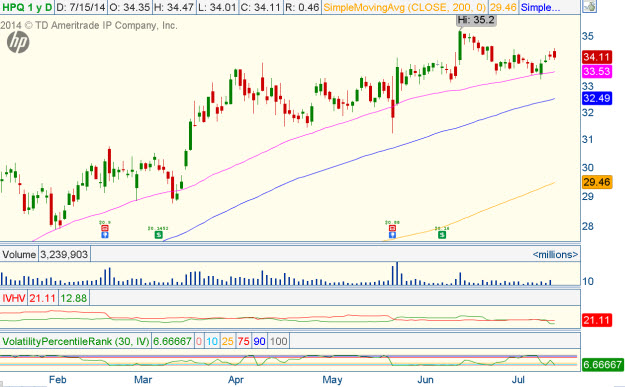The width and height of the screenshot is (625, 387).
Task: Click the orange 29.46 price axis bubble
Action: [x=597, y=182]
